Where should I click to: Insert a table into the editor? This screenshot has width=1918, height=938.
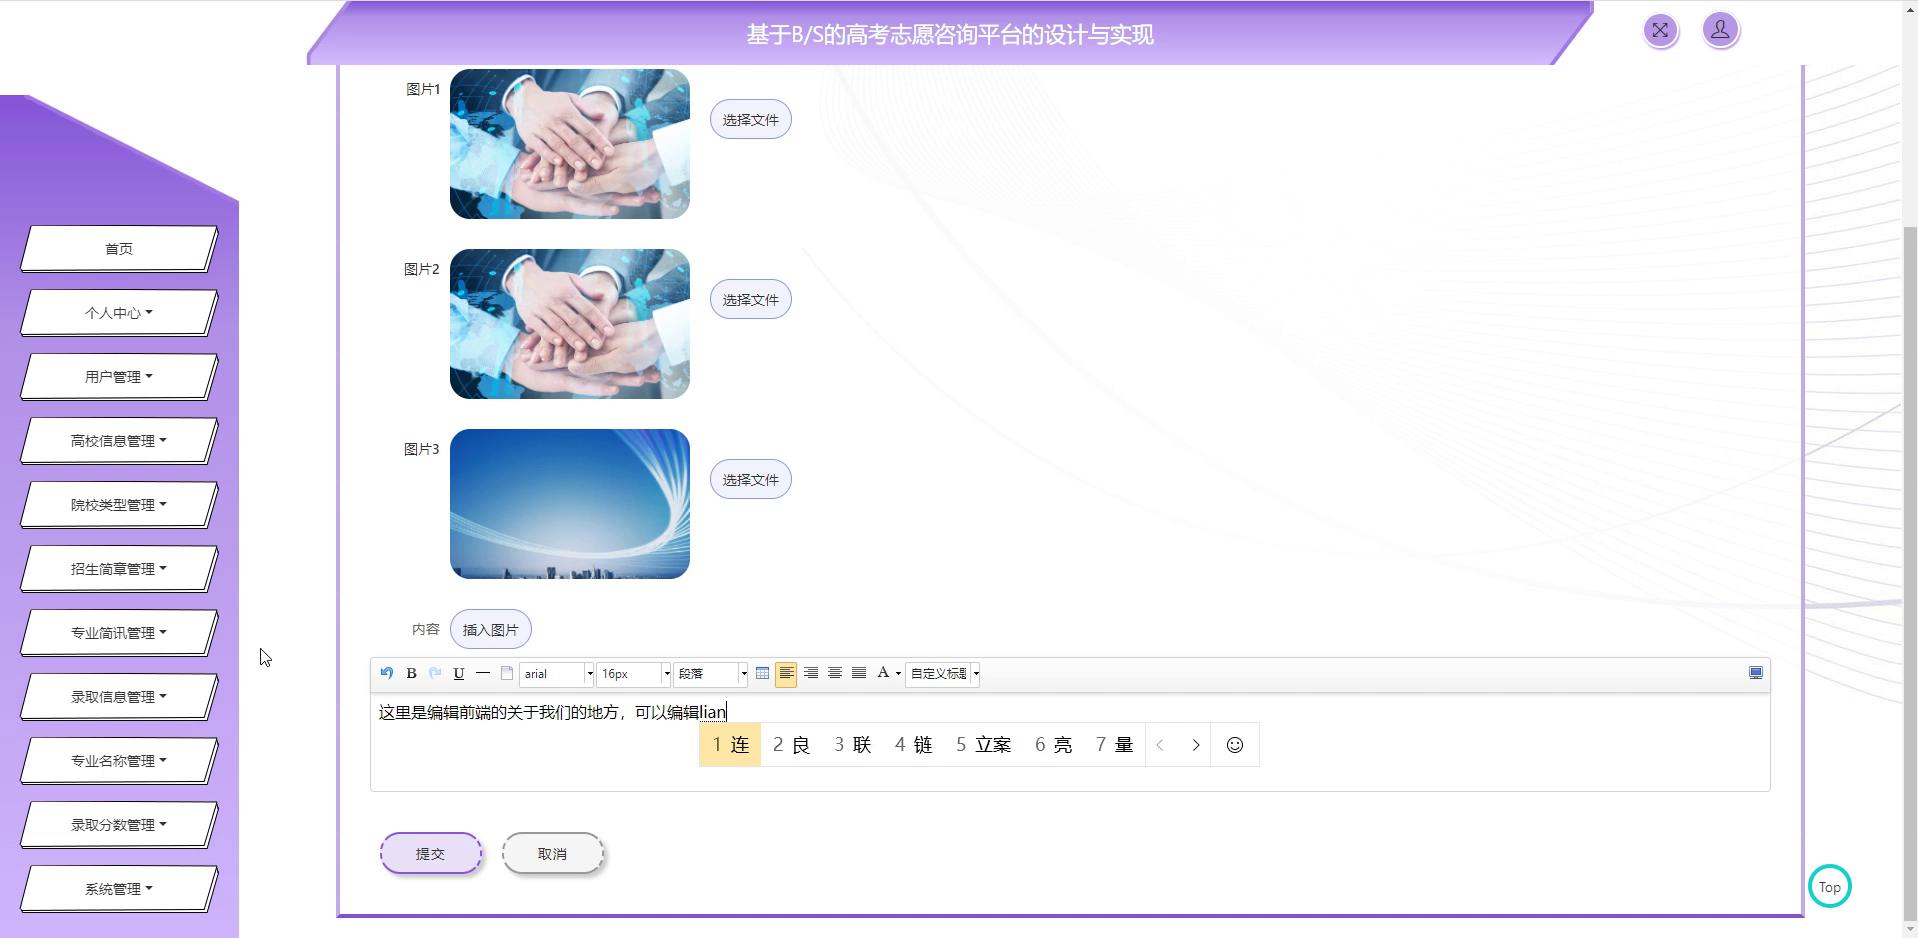pyautogui.click(x=762, y=673)
